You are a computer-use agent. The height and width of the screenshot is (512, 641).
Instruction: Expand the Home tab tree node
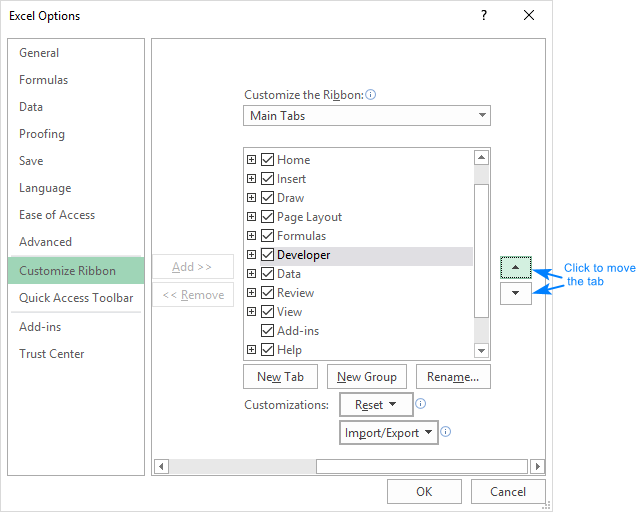click(251, 160)
